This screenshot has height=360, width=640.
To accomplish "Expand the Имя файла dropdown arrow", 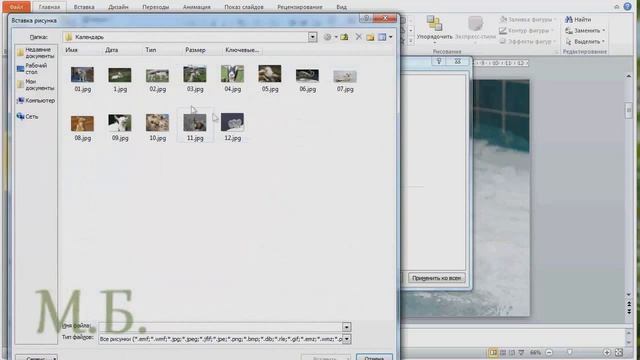I will (x=347, y=327).
